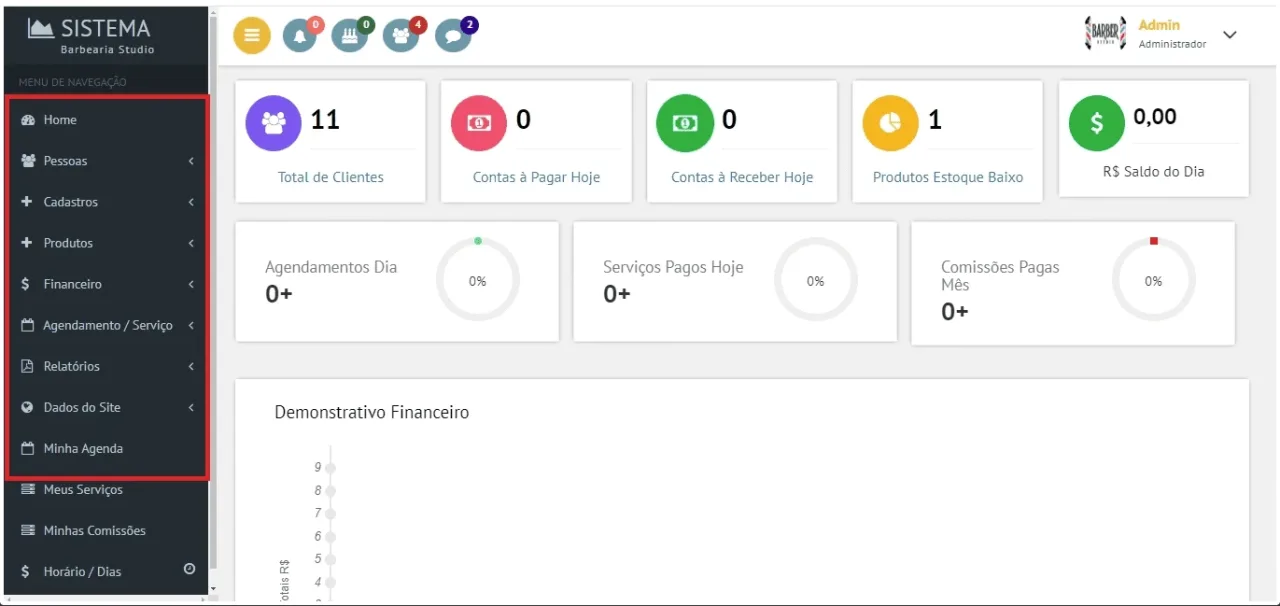Open the Admin profile dropdown arrow

[x=1230, y=35]
